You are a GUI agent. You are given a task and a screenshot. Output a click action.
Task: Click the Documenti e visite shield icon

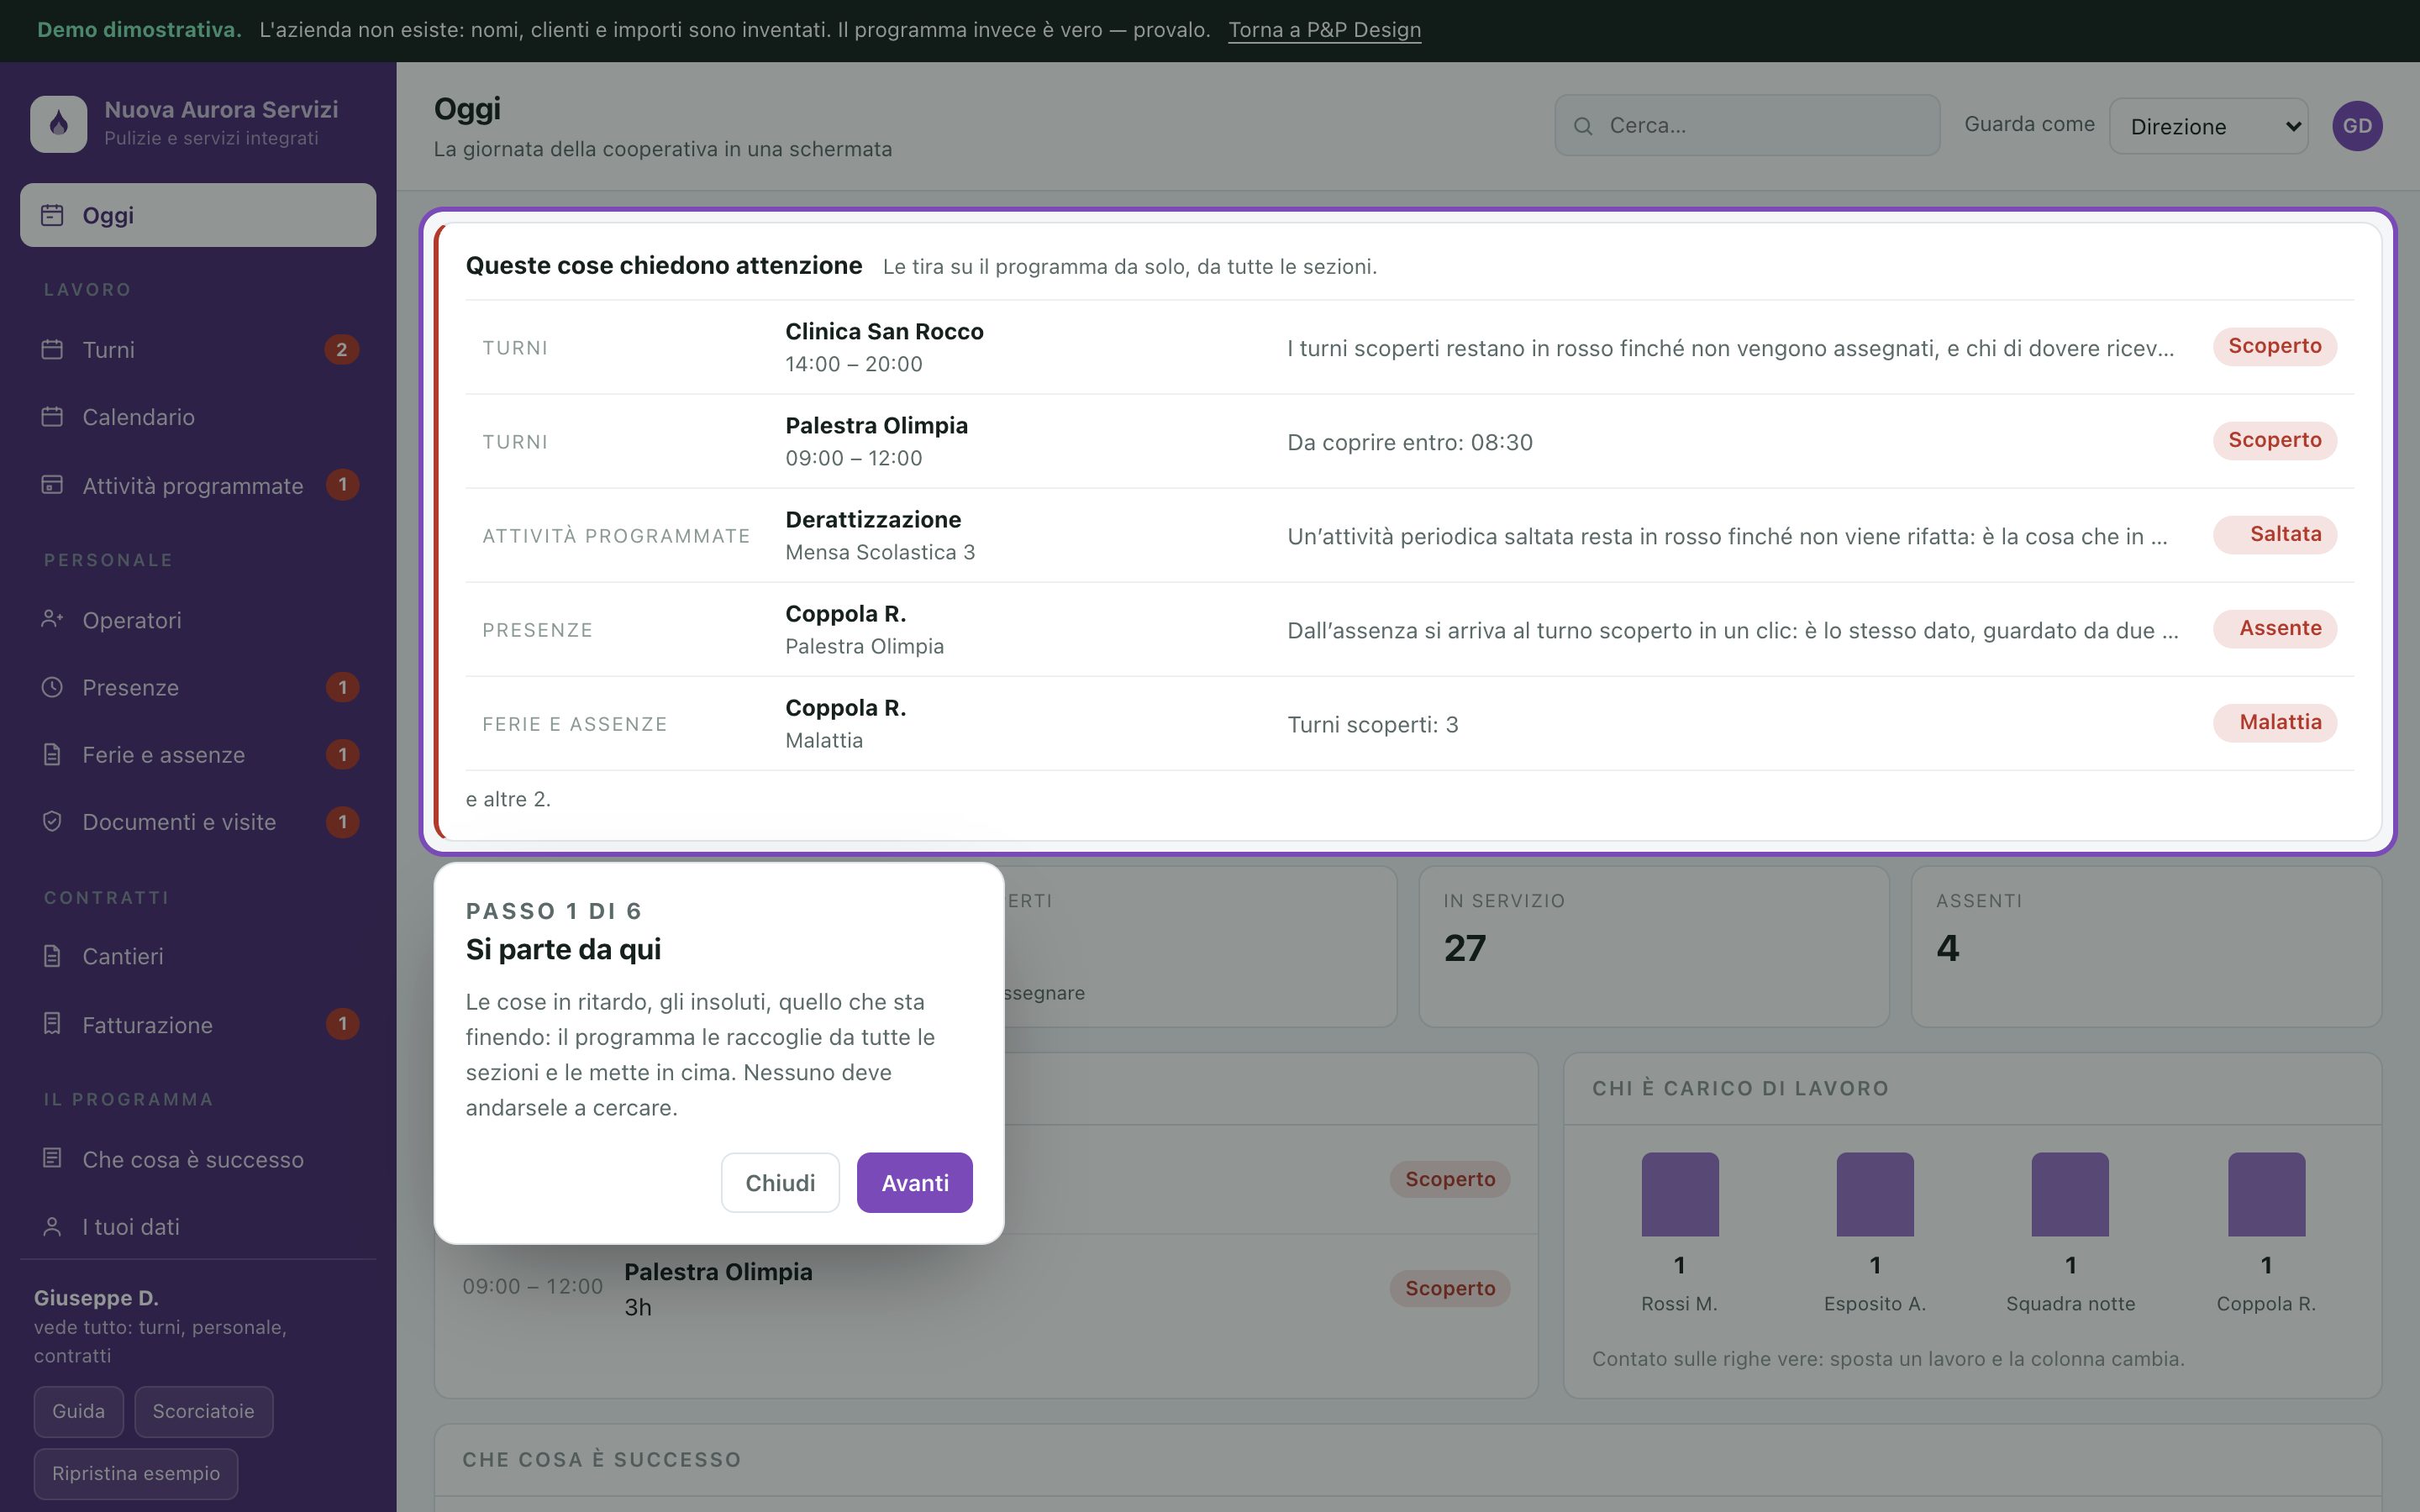[x=52, y=822]
